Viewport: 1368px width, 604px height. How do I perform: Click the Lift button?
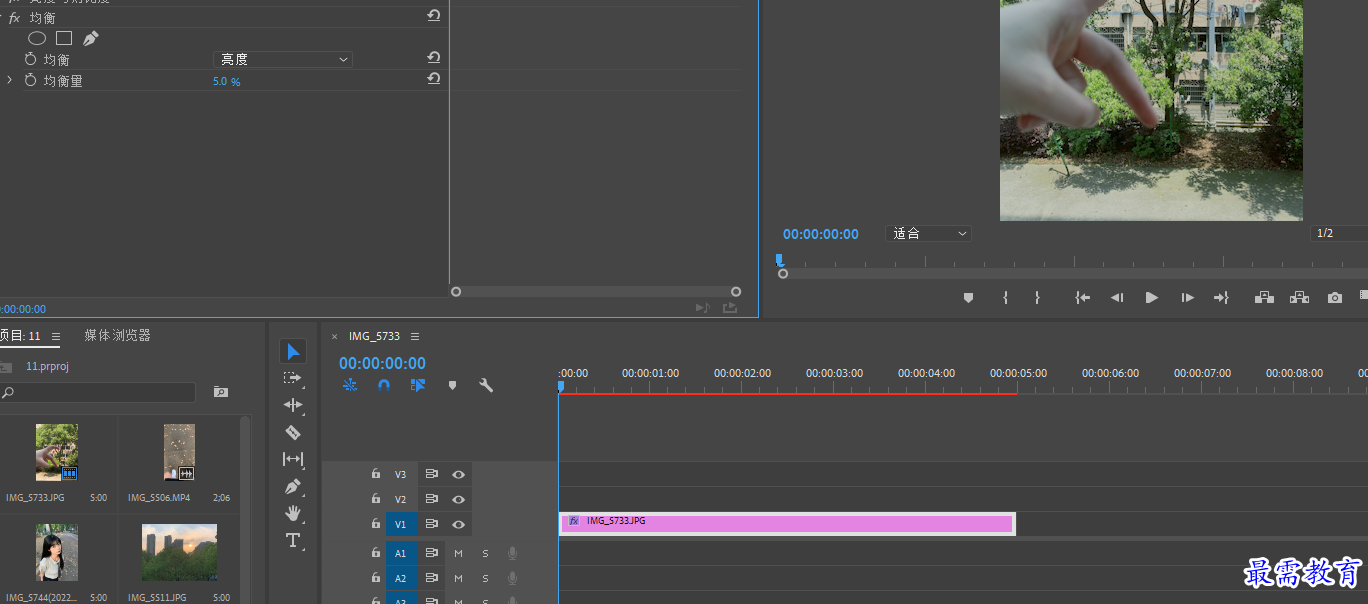click(x=1264, y=297)
